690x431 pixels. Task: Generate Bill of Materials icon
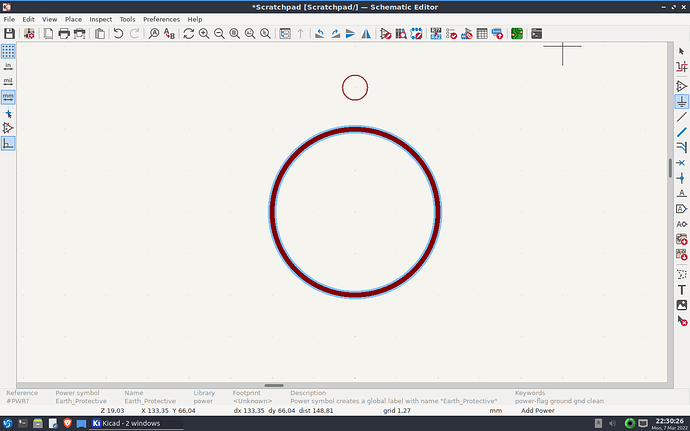497,33
